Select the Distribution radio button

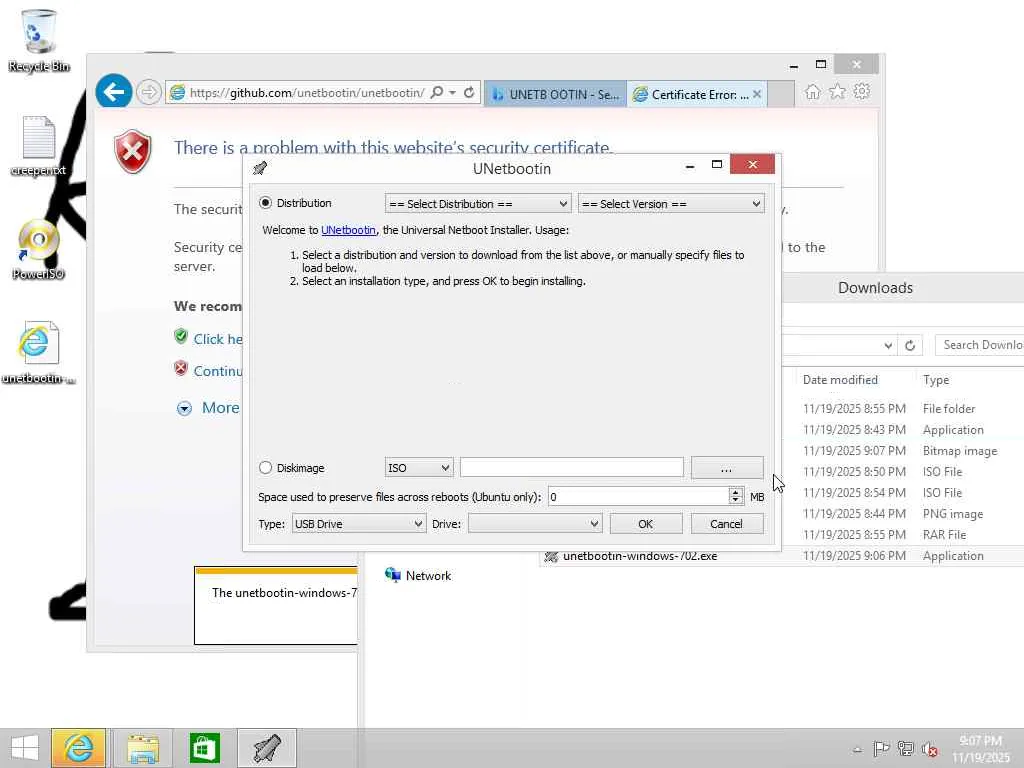click(x=265, y=203)
